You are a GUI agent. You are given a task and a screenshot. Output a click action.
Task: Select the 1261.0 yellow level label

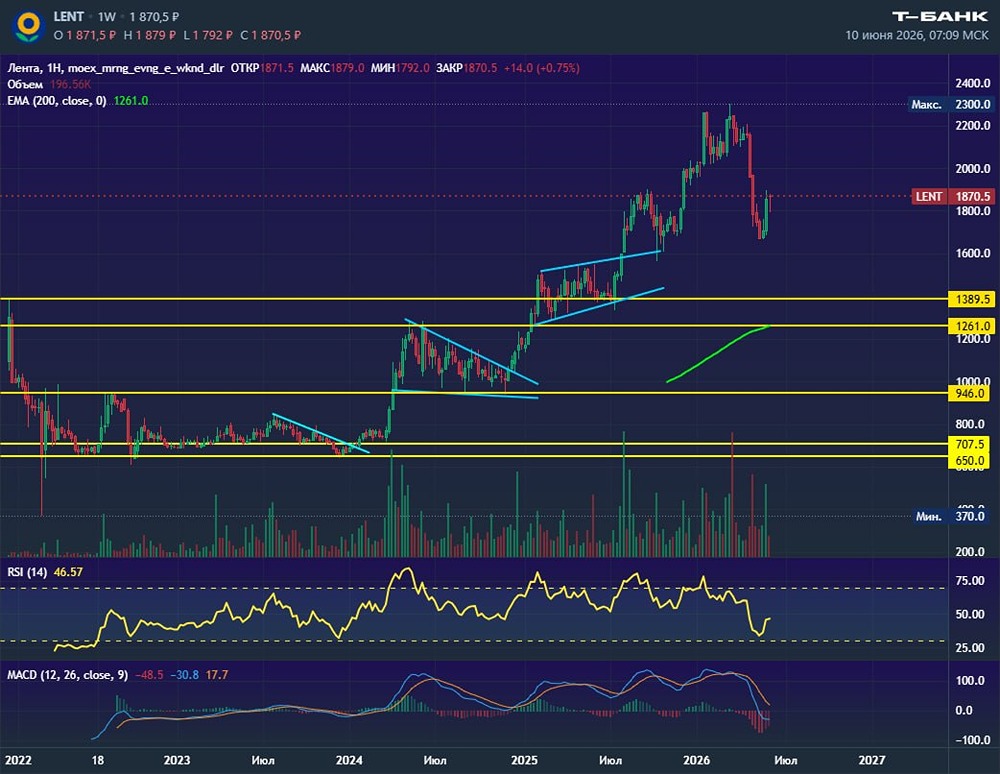coord(972,326)
